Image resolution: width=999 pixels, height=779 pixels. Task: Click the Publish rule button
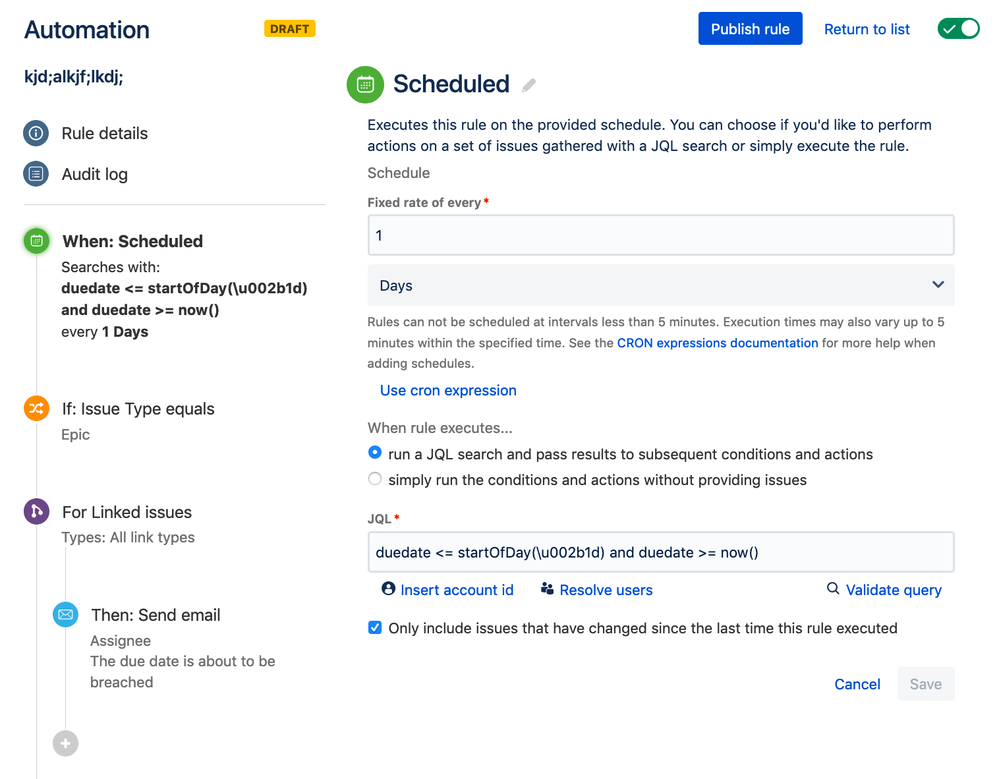(x=750, y=29)
